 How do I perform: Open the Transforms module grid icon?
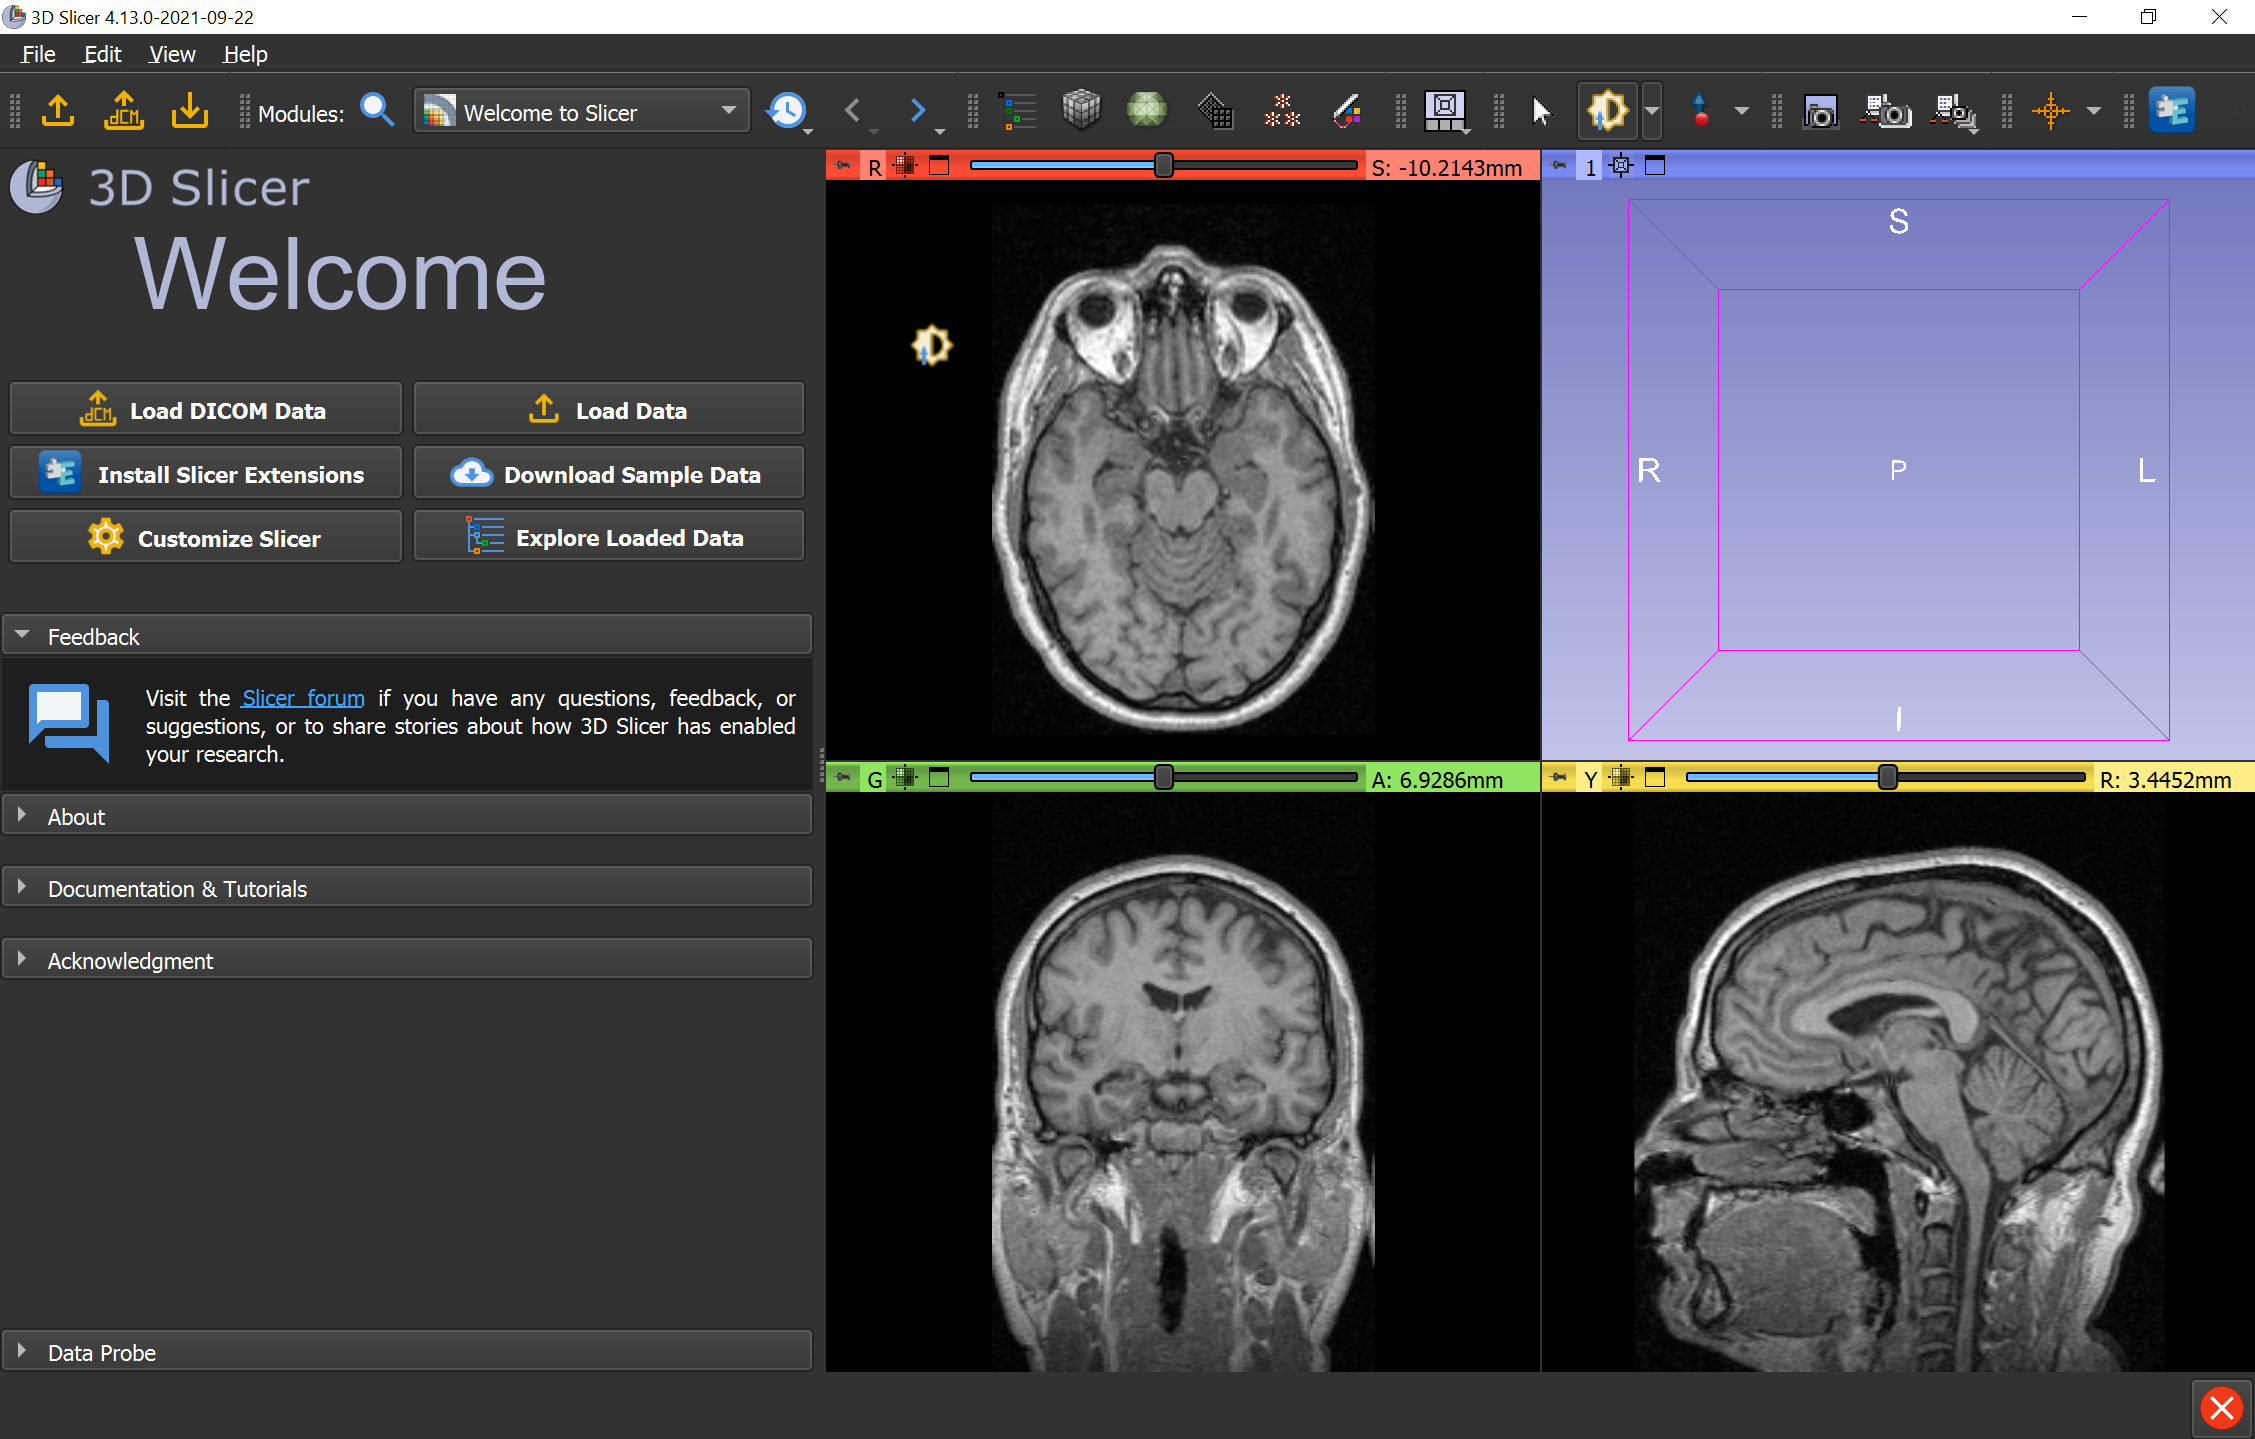pyautogui.click(x=1215, y=111)
